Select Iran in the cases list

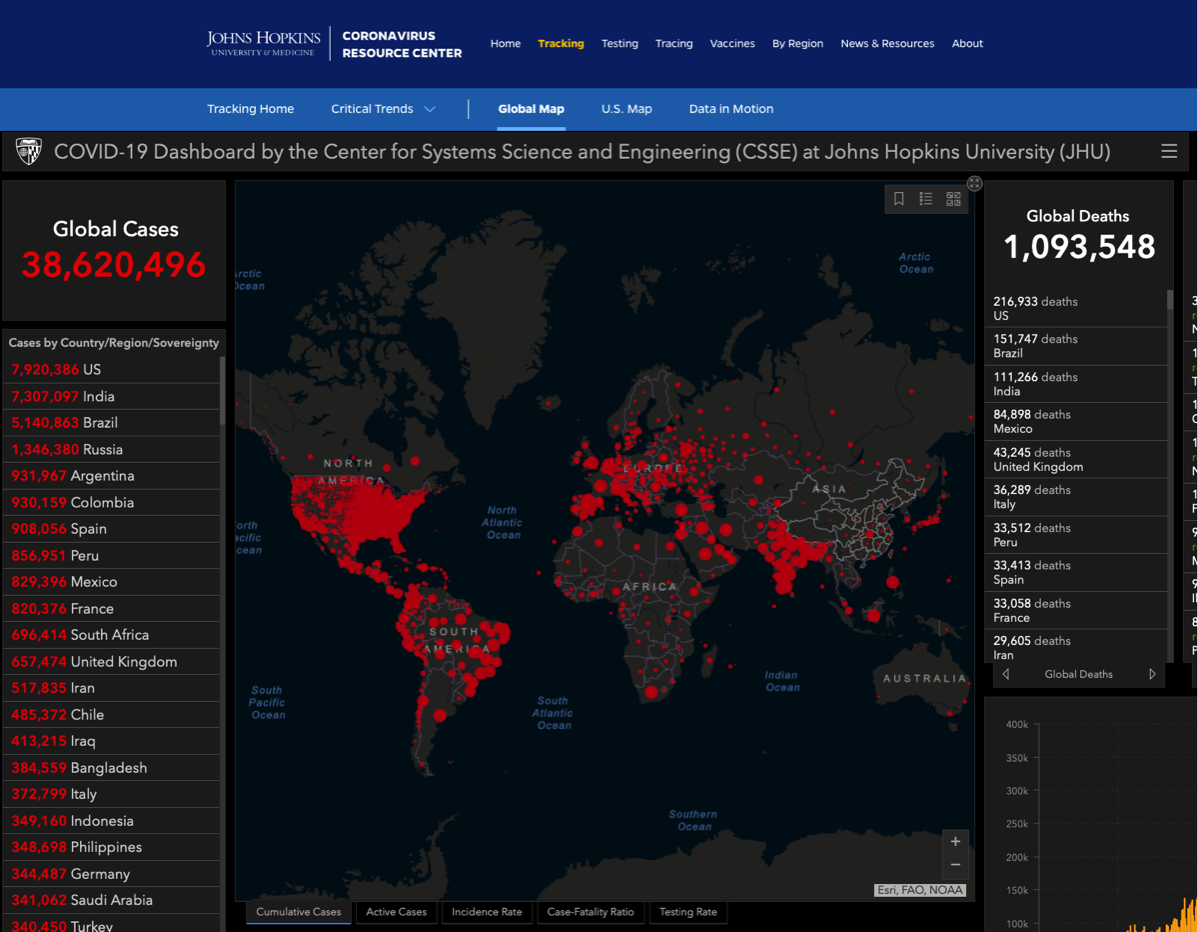pyautogui.click(x=111, y=688)
